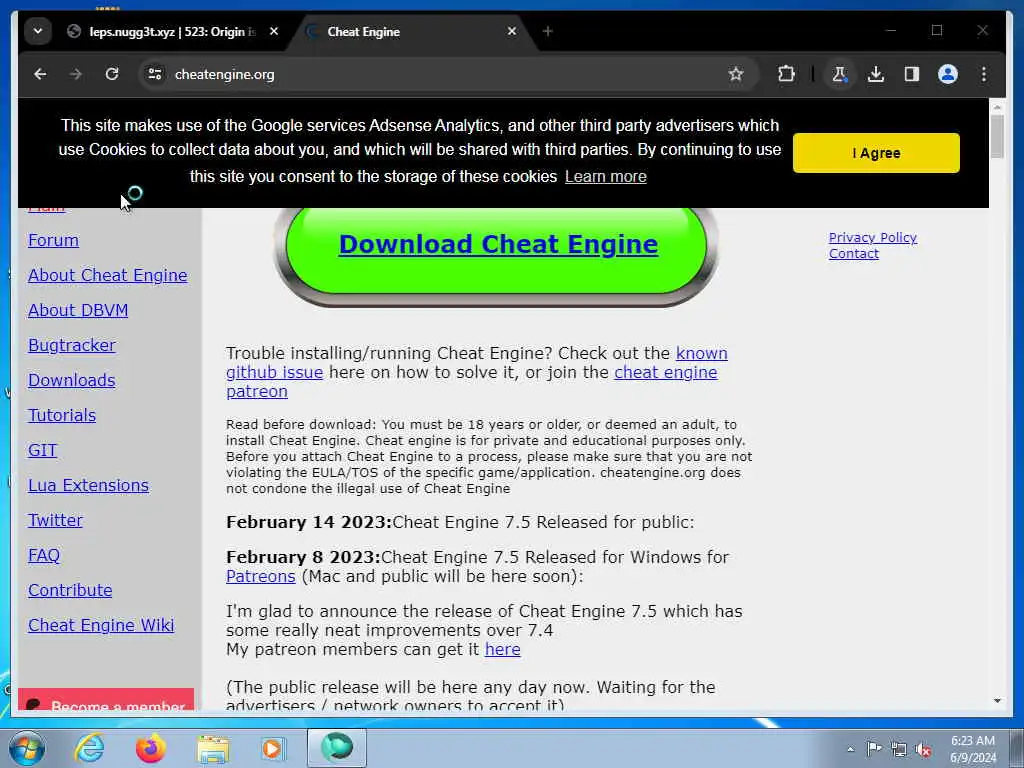This screenshot has width=1024, height=768.
Task: Click the Become a member banner
Action: coord(106,699)
